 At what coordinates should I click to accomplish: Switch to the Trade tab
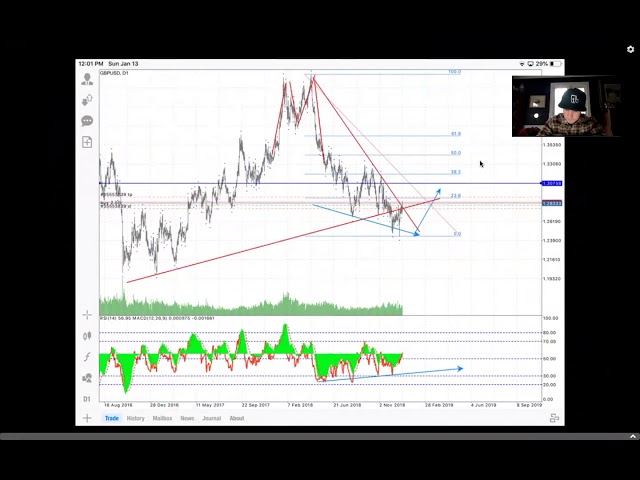112,418
